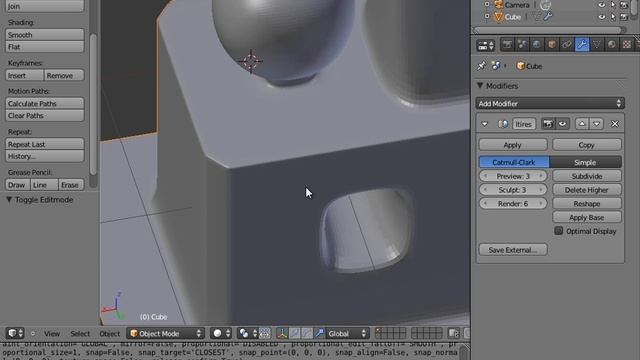Image resolution: width=640 pixels, height=360 pixels.
Task: Click the Copy modifier button
Action: [587, 145]
